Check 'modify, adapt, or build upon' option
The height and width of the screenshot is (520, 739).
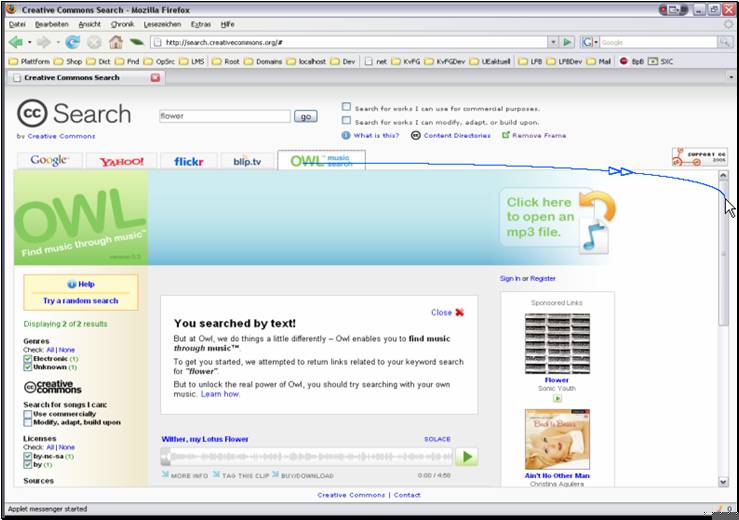pyautogui.click(x=346, y=121)
